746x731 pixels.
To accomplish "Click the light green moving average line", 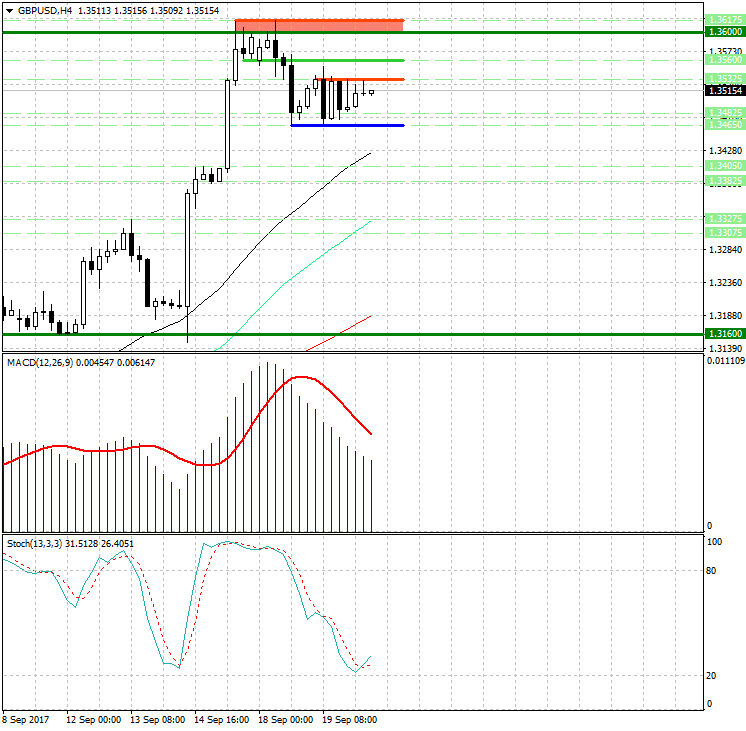I will pos(286,283).
